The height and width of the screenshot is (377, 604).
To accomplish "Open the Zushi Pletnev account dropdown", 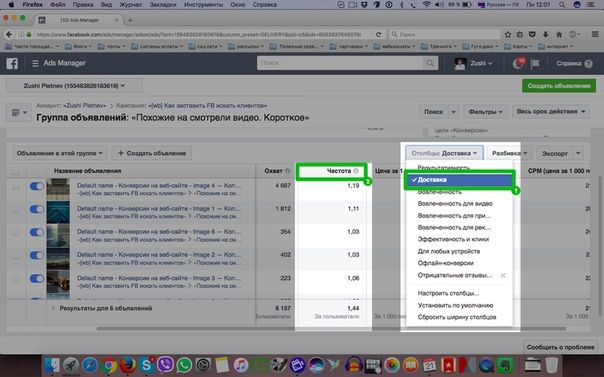I will 74,85.
